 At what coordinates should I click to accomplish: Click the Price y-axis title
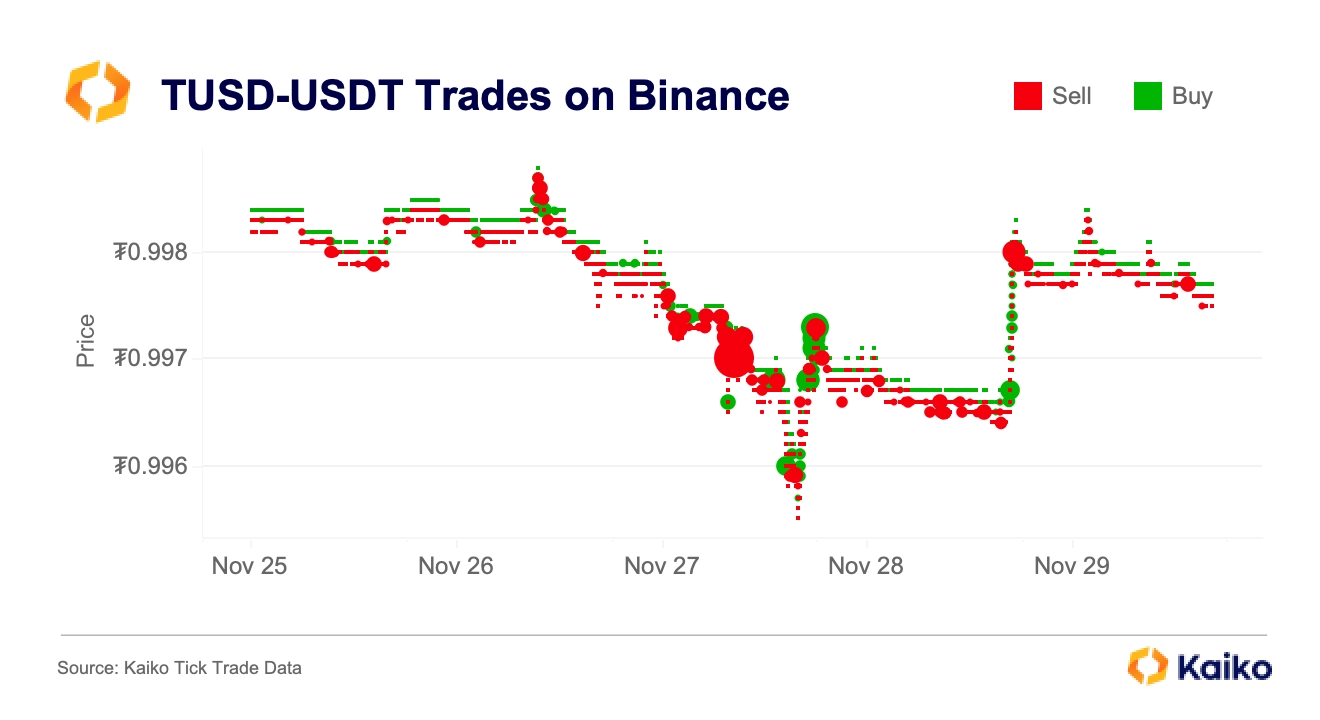(86, 341)
